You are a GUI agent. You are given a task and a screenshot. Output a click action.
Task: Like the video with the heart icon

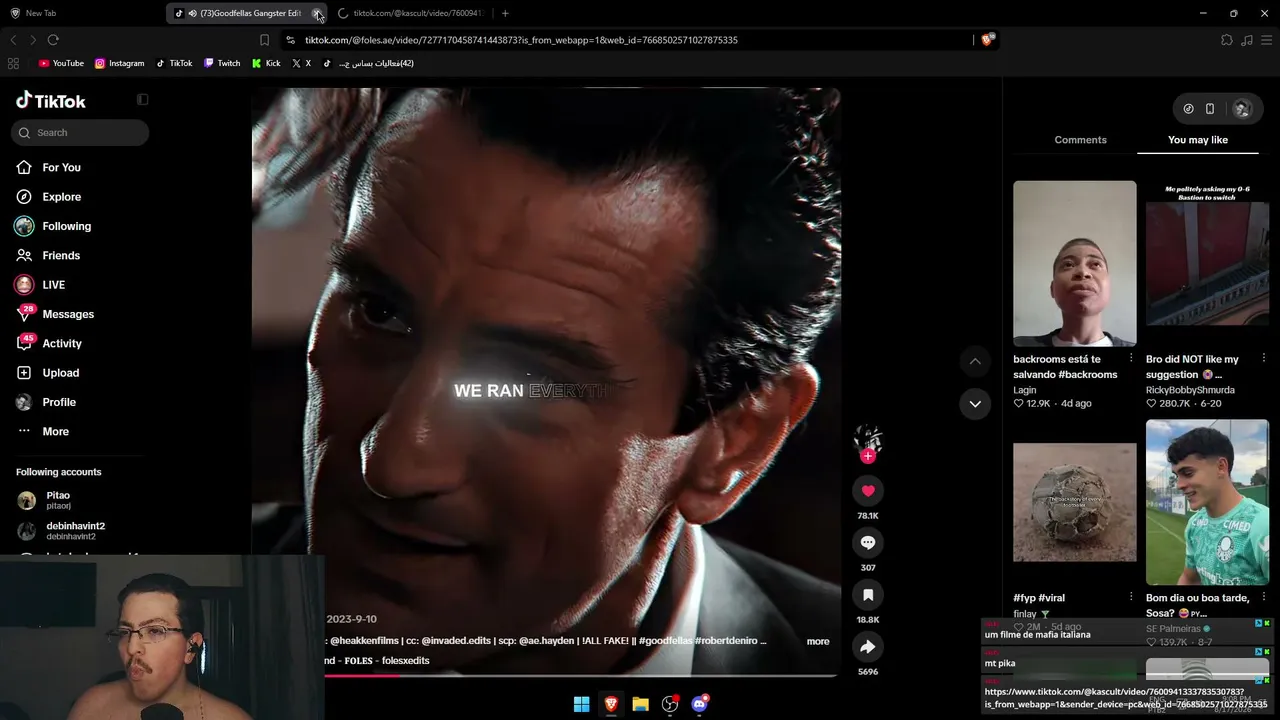click(x=868, y=491)
